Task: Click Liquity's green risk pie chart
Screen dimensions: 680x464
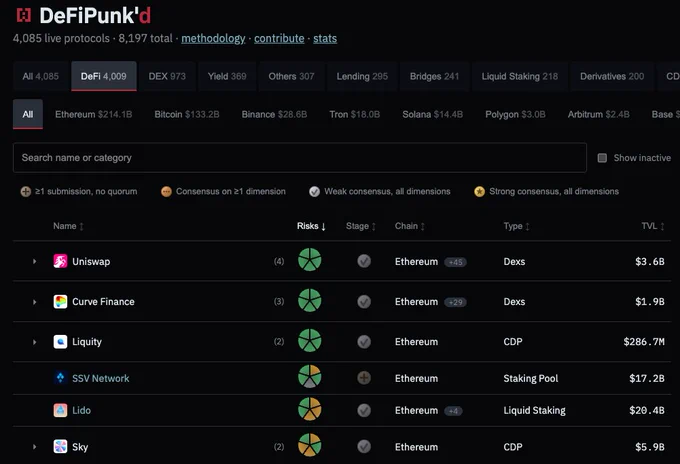Action: coord(310,340)
